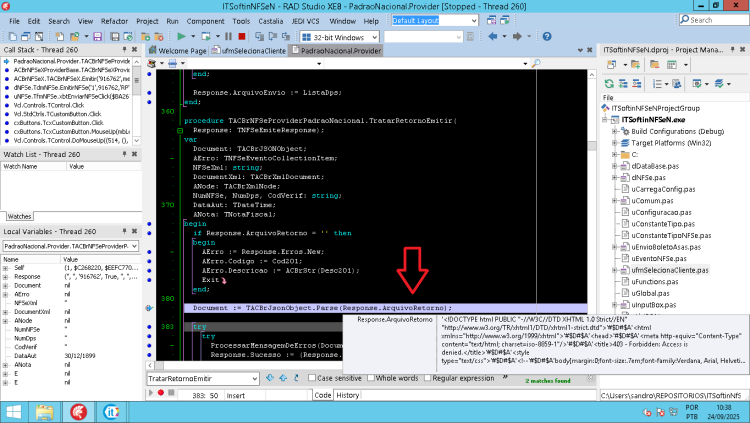Stop the debugger with the red square

242,36
